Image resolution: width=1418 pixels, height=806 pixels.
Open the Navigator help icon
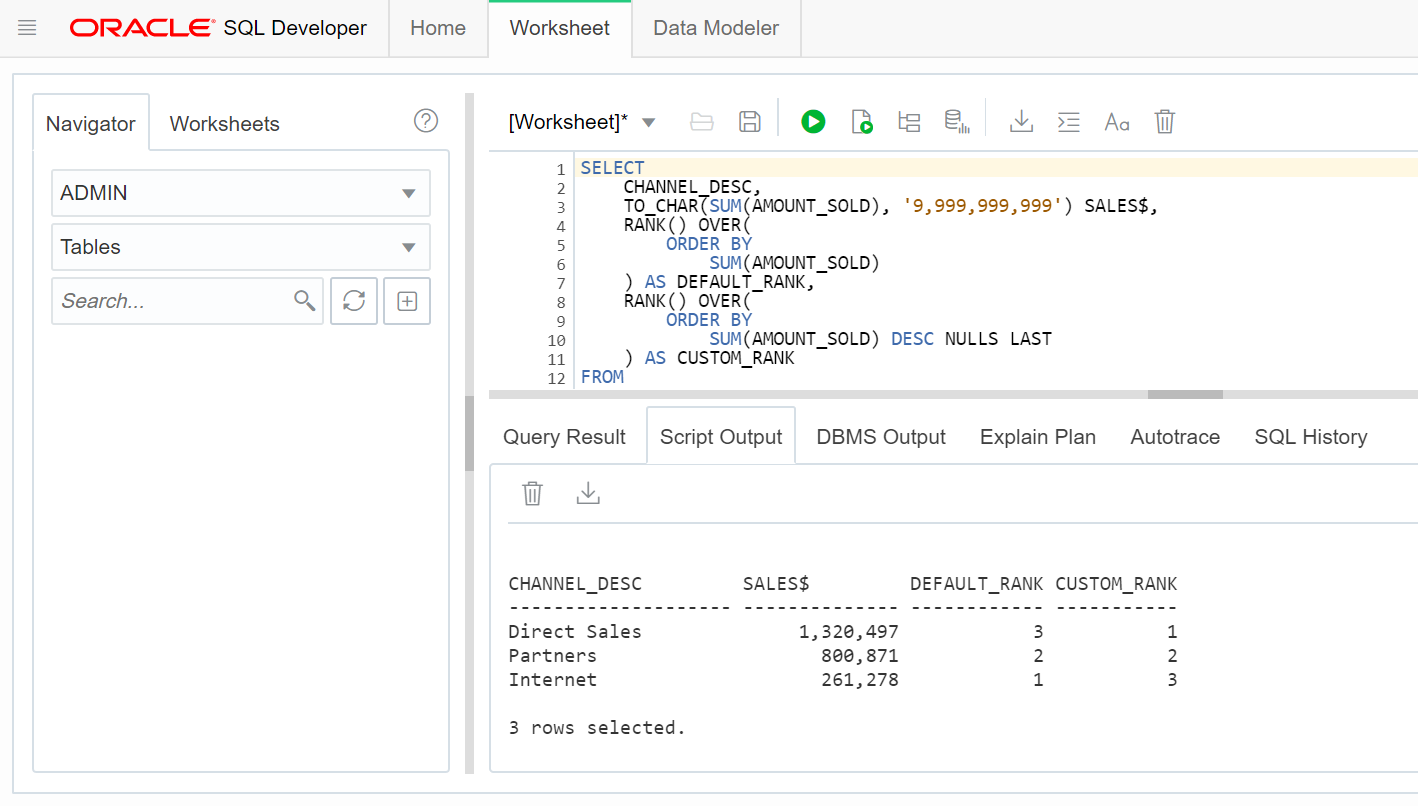click(x=426, y=121)
